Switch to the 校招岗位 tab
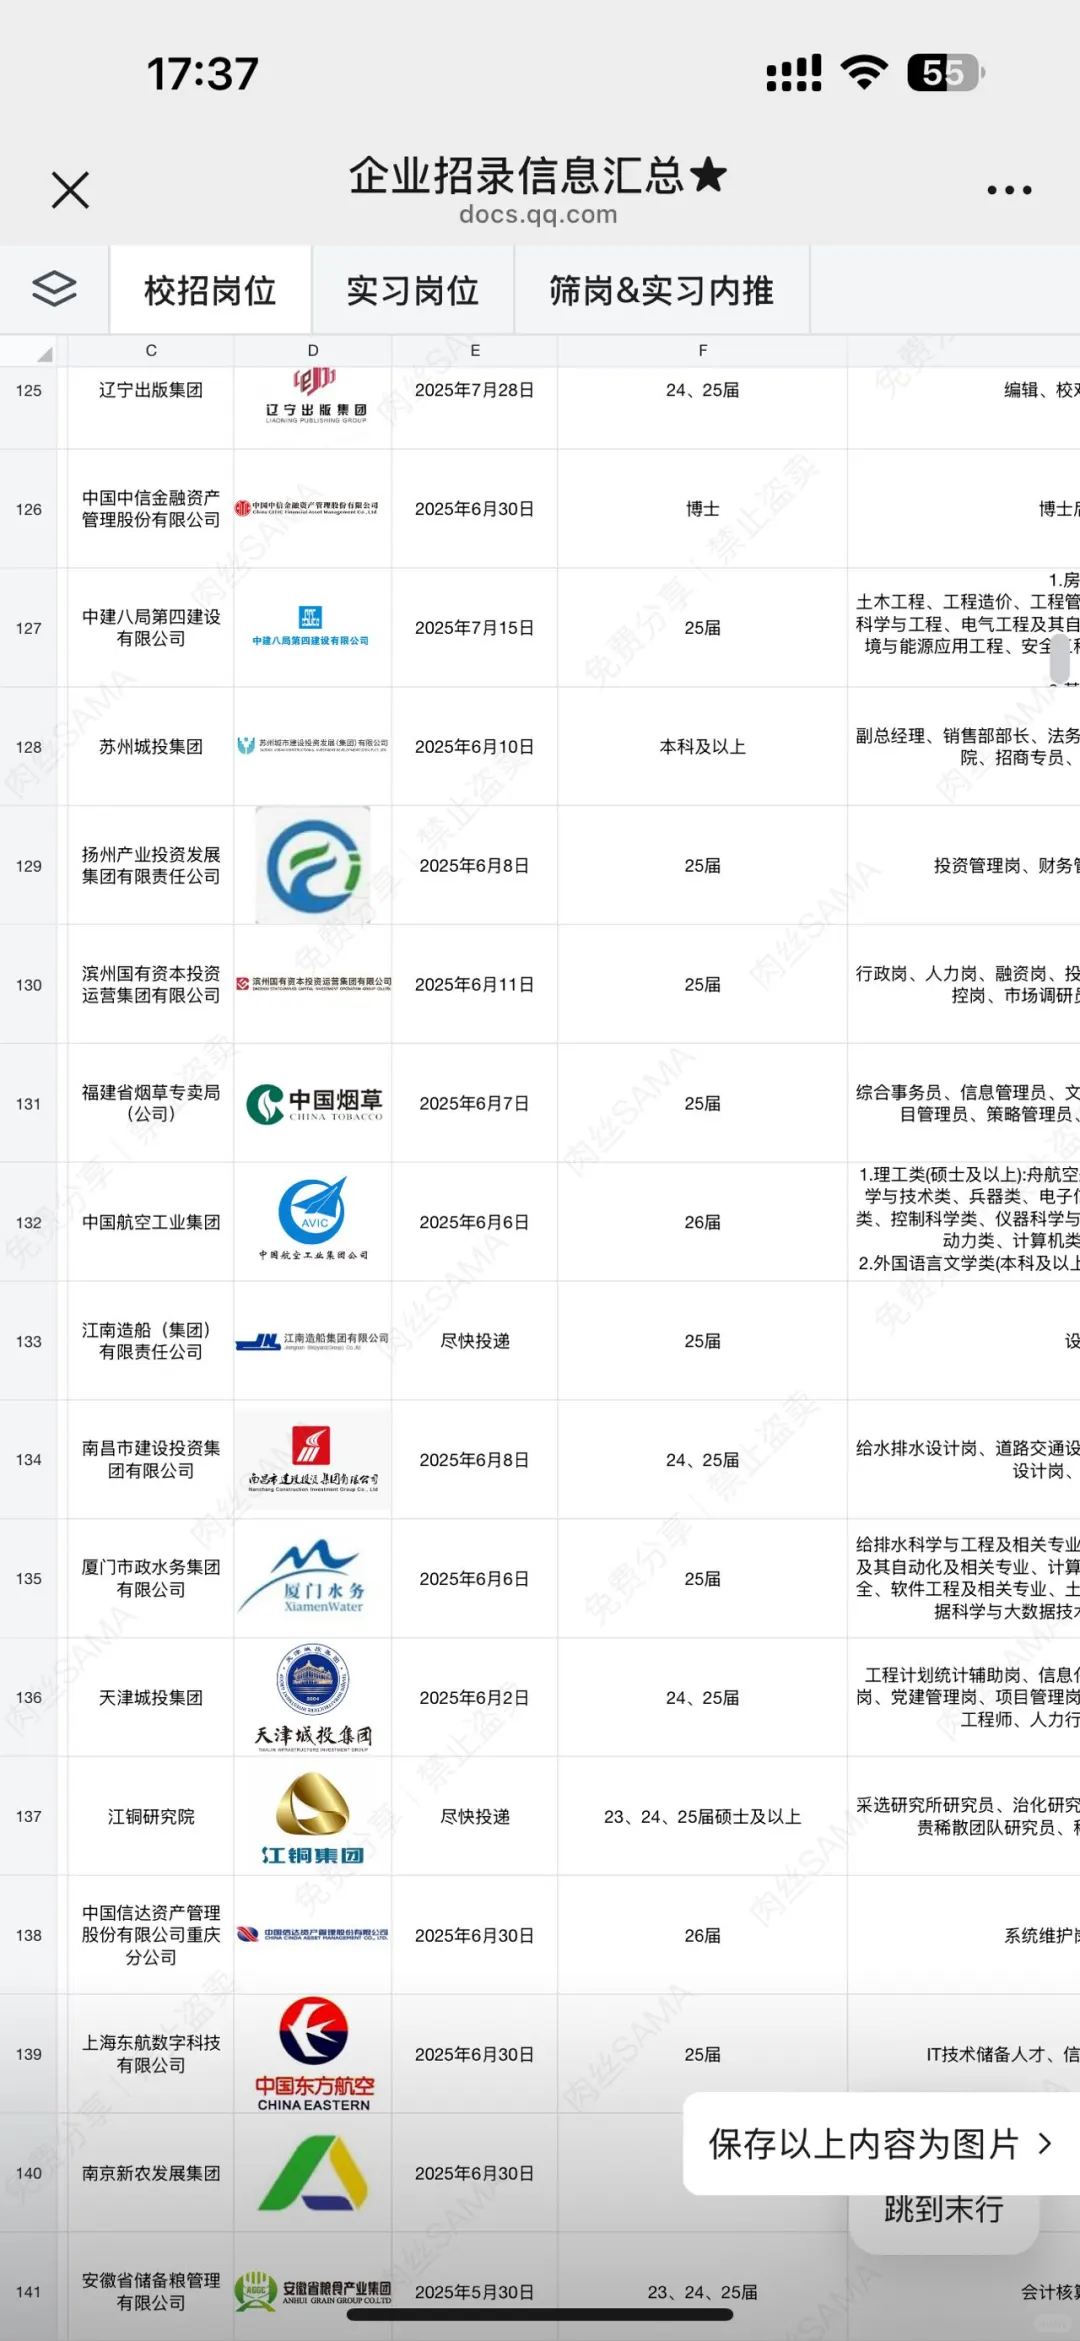Viewport: 1080px width, 2341px height. click(x=210, y=291)
